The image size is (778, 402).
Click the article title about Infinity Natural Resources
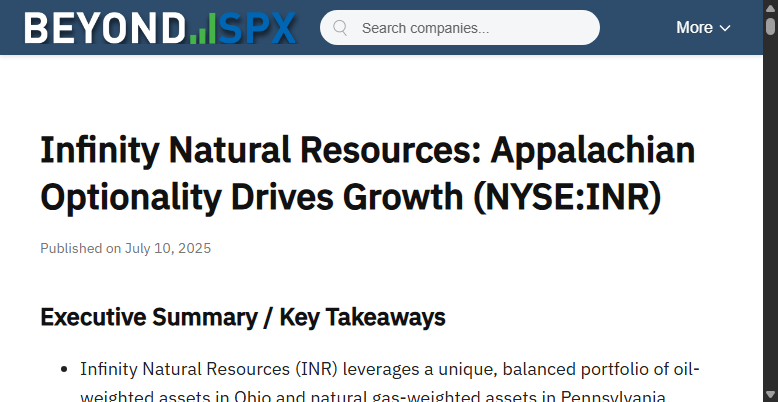click(367, 173)
